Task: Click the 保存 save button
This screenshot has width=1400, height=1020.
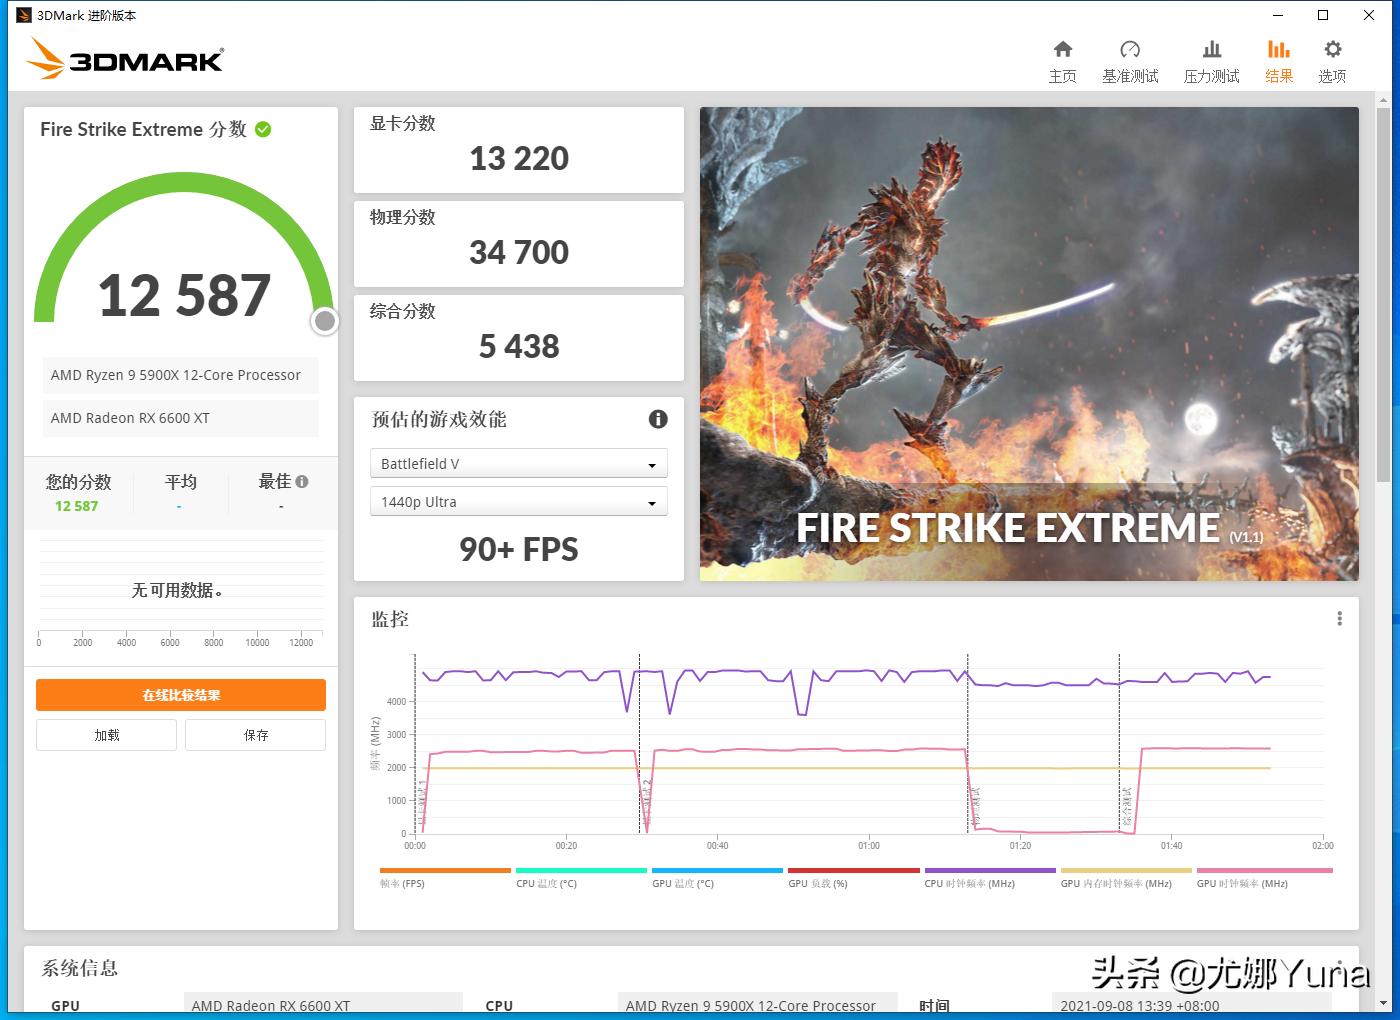Action: coord(255,734)
